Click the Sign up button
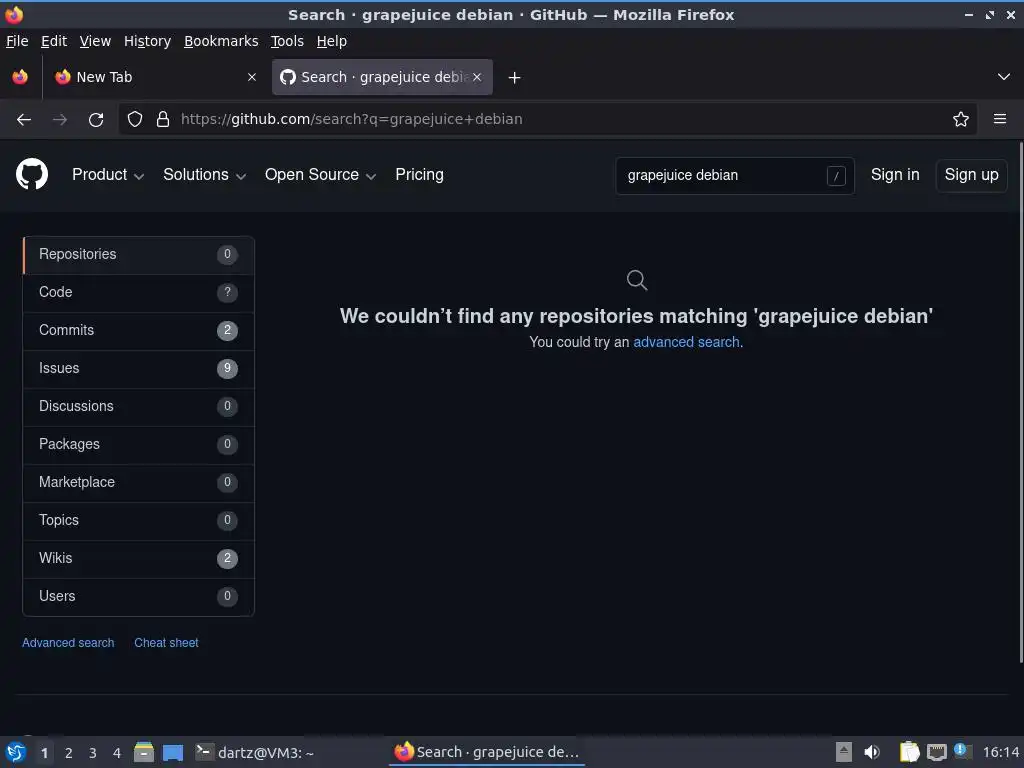1024x768 pixels. pyautogui.click(x=971, y=175)
